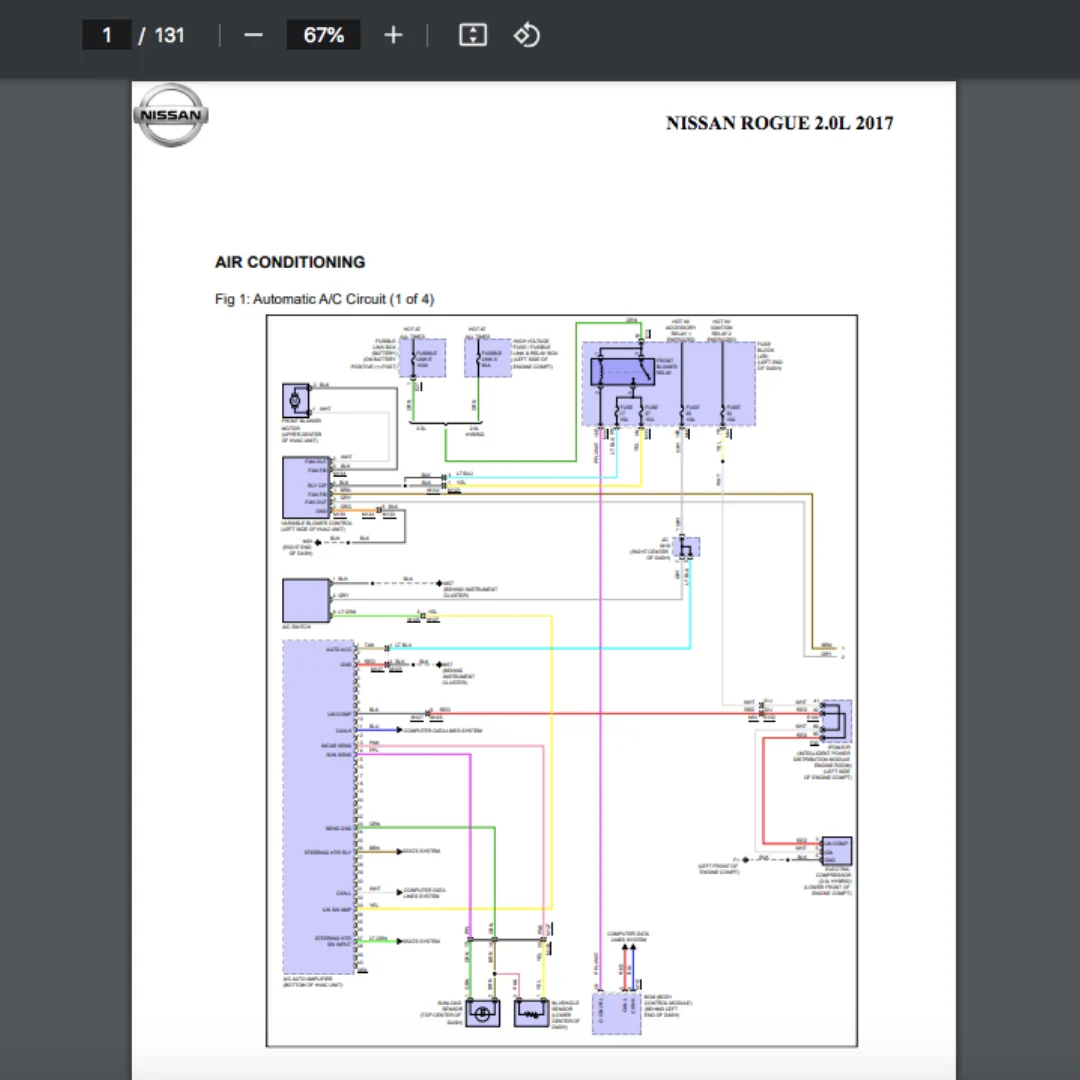Screen dimensions: 1080x1080
Task: Click the zoom out minus icon
Action: click(x=253, y=35)
